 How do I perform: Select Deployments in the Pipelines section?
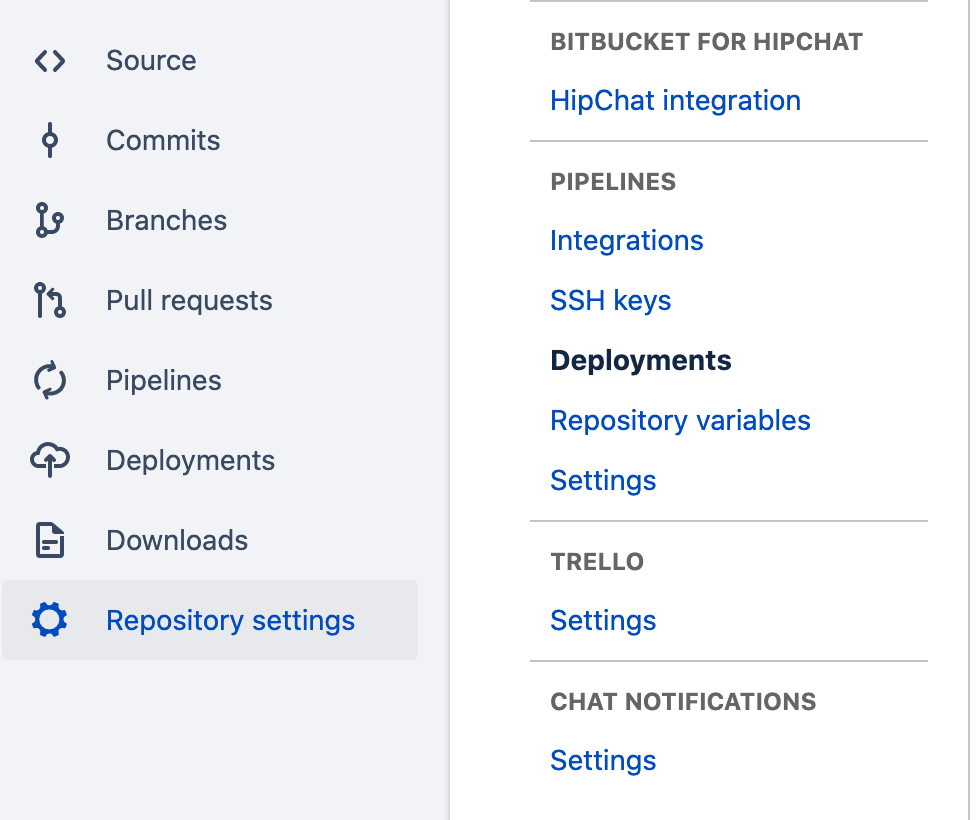pyautogui.click(x=641, y=360)
